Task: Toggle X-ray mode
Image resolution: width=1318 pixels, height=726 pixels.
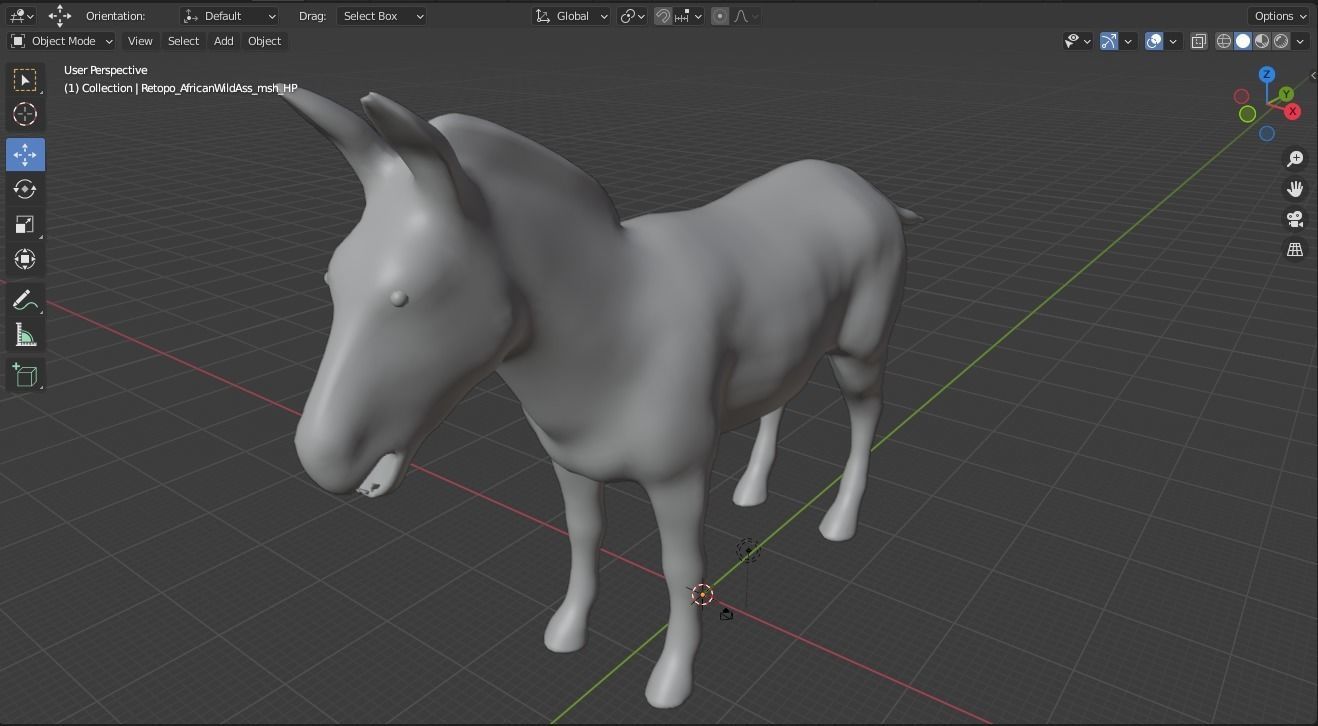Action: [x=1198, y=41]
